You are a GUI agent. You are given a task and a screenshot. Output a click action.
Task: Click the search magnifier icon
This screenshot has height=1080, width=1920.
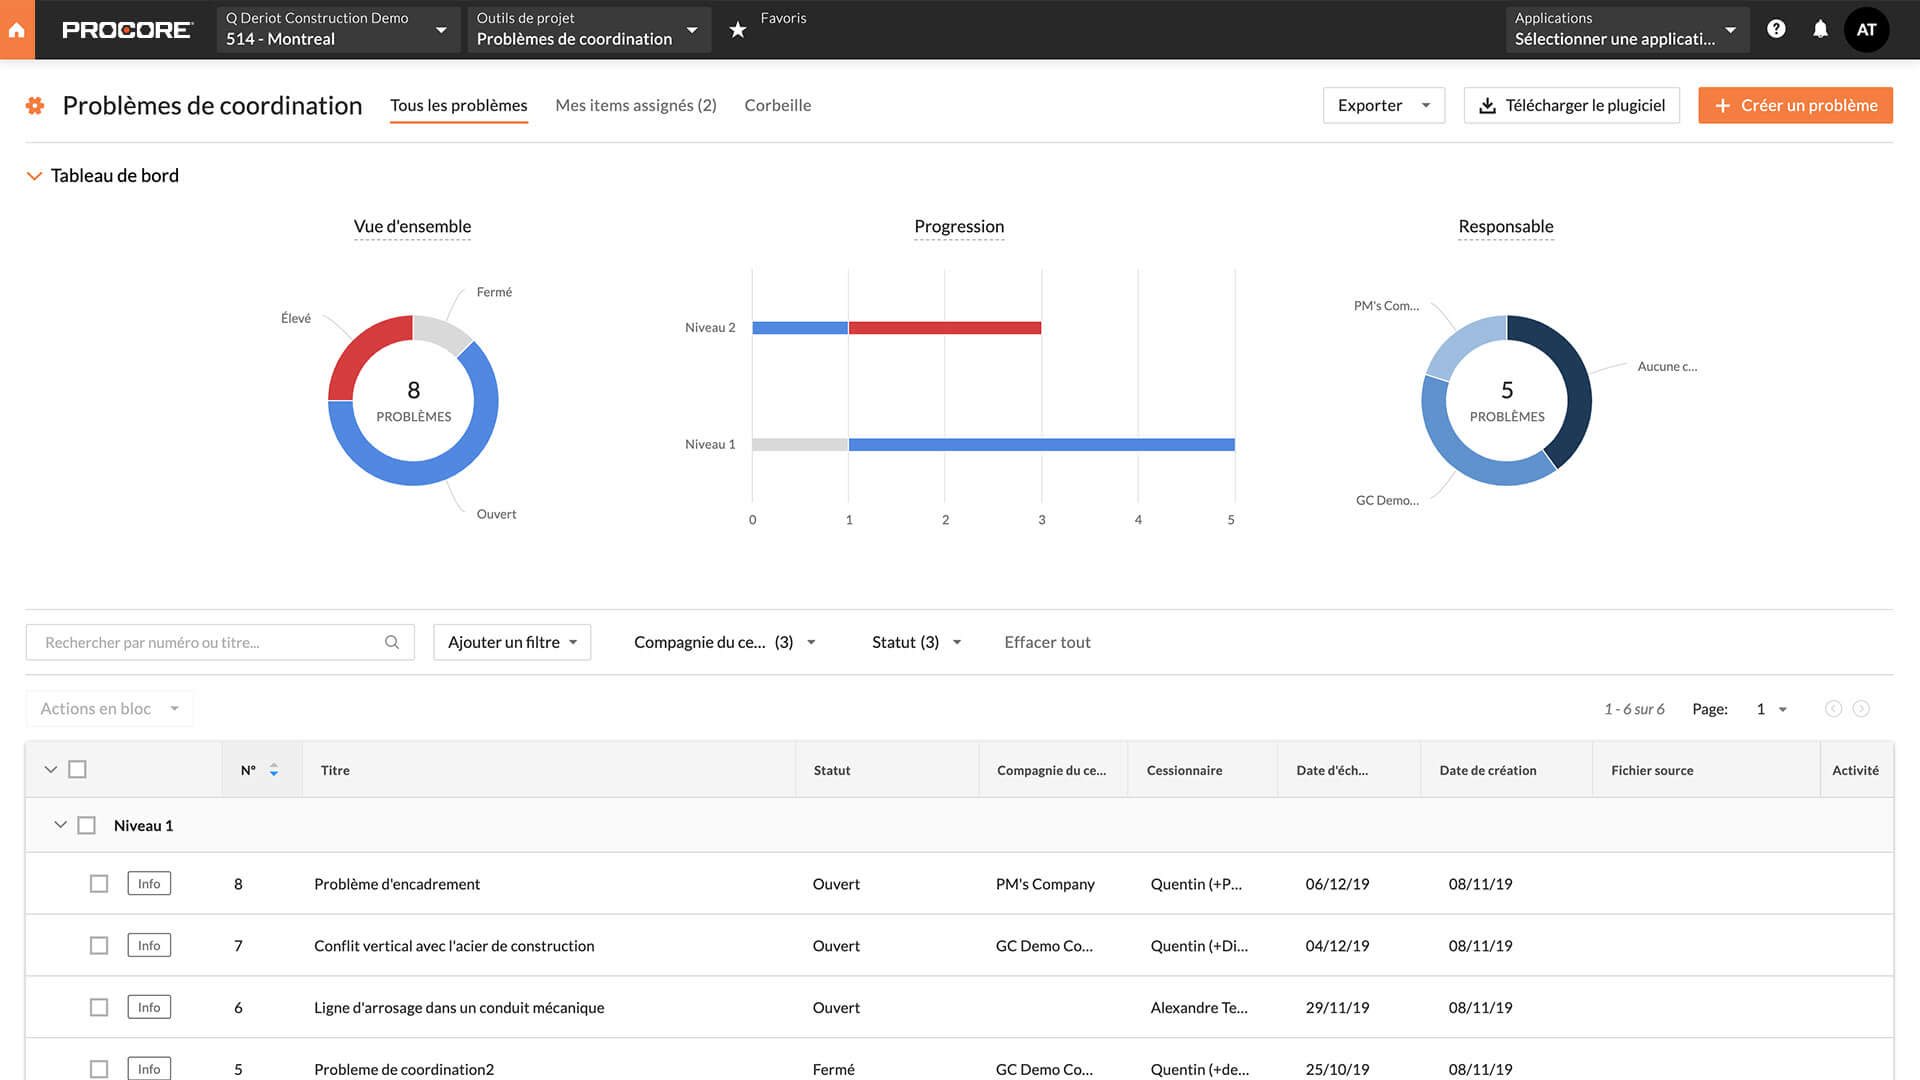[392, 642]
